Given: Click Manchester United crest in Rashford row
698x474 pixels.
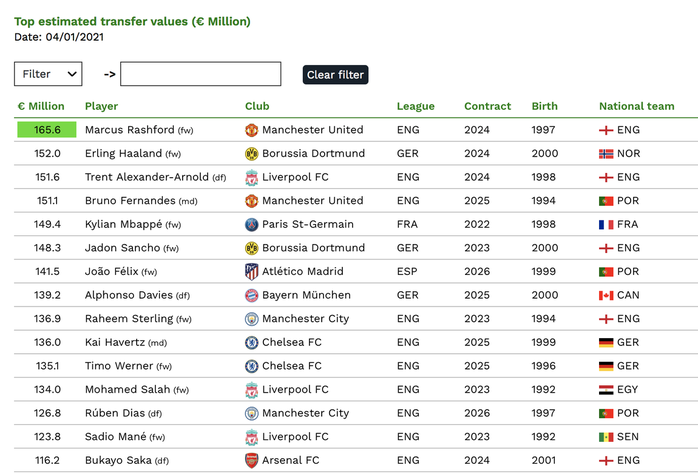Looking at the screenshot, I should 252,130.
